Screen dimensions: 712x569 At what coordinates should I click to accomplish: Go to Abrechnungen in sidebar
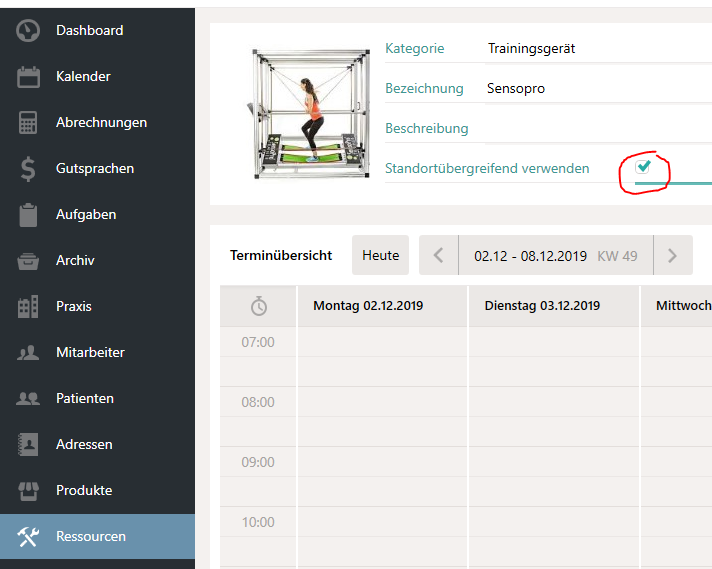pyautogui.click(x=101, y=123)
